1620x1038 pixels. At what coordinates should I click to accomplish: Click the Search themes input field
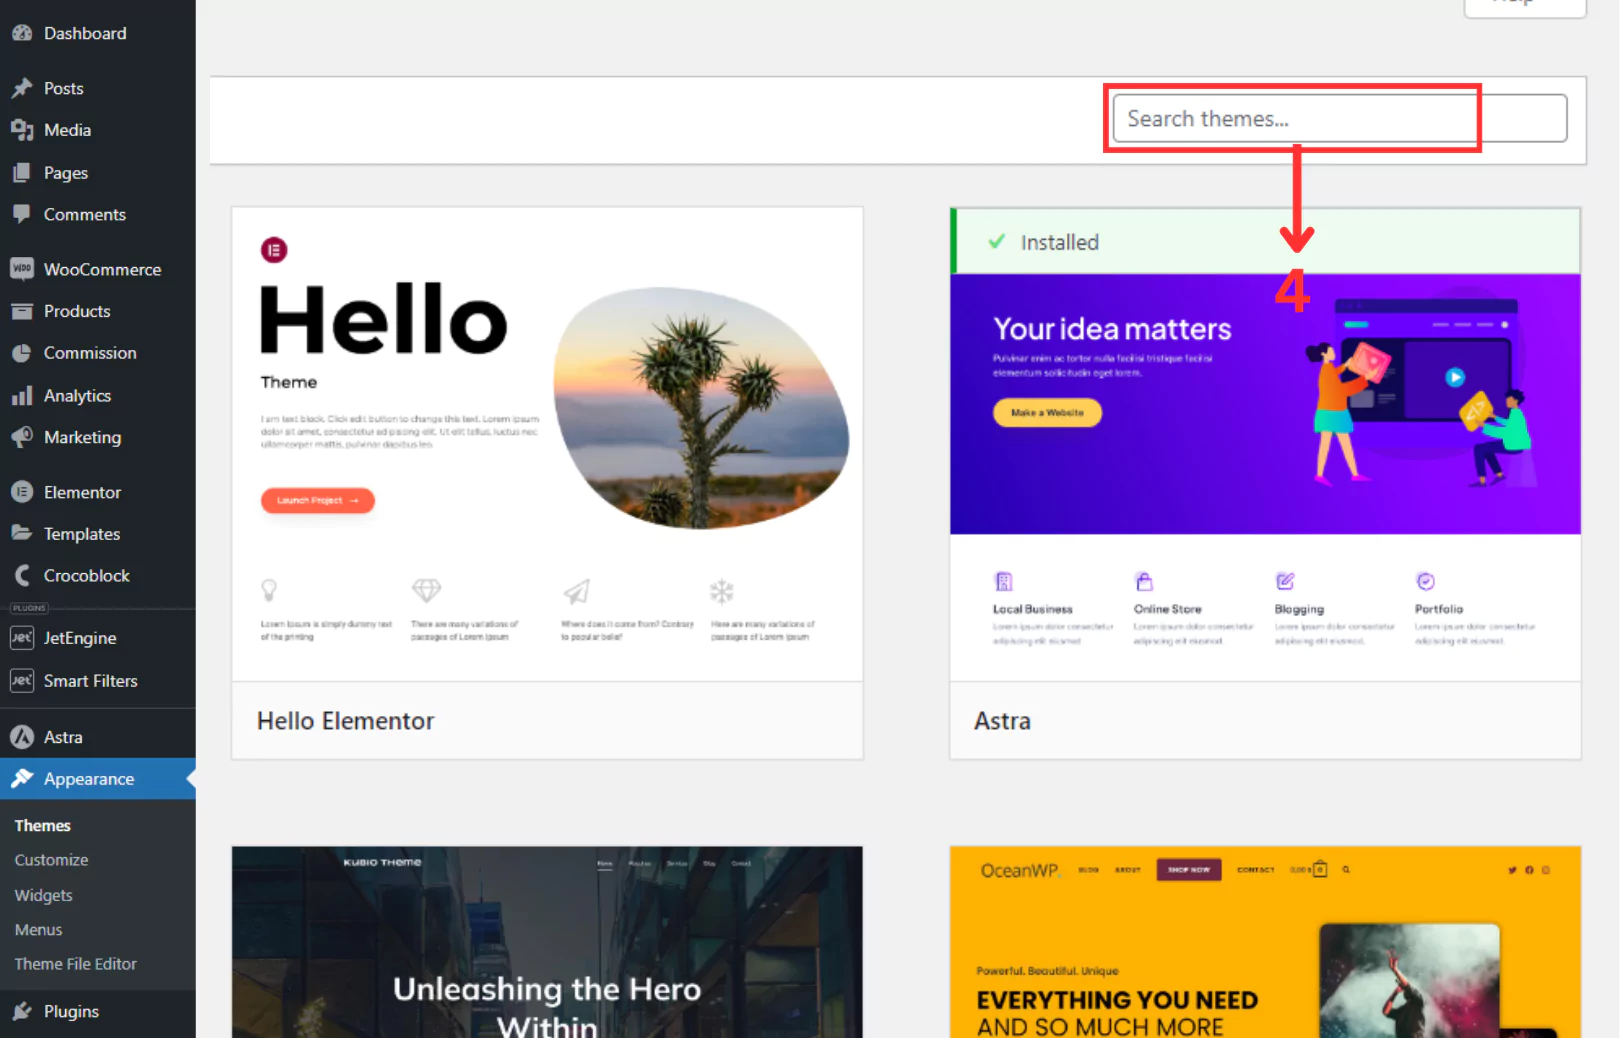click(1340, 118)
